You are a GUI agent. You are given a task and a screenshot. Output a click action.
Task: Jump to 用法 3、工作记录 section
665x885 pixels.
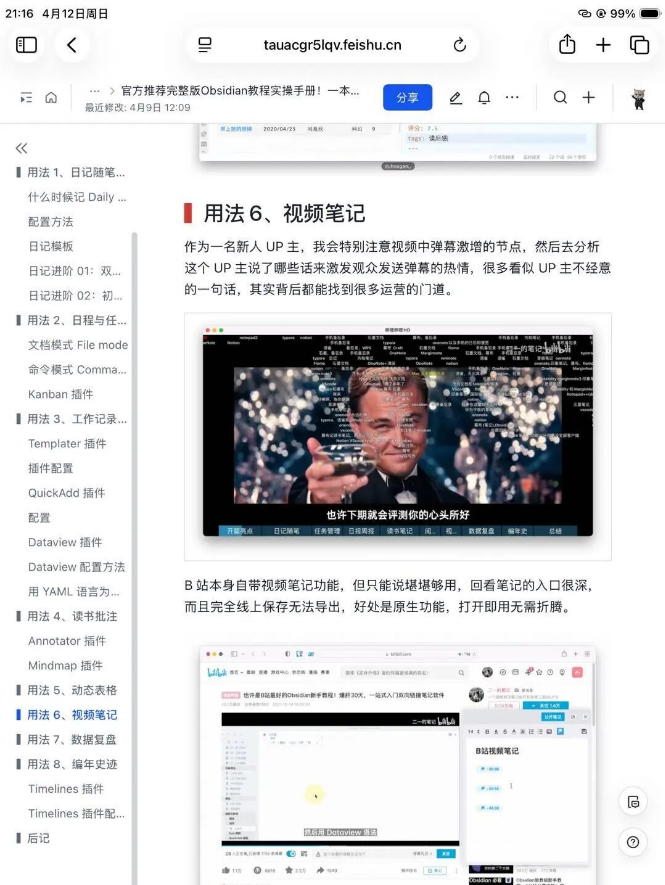(x=77, y=419)
